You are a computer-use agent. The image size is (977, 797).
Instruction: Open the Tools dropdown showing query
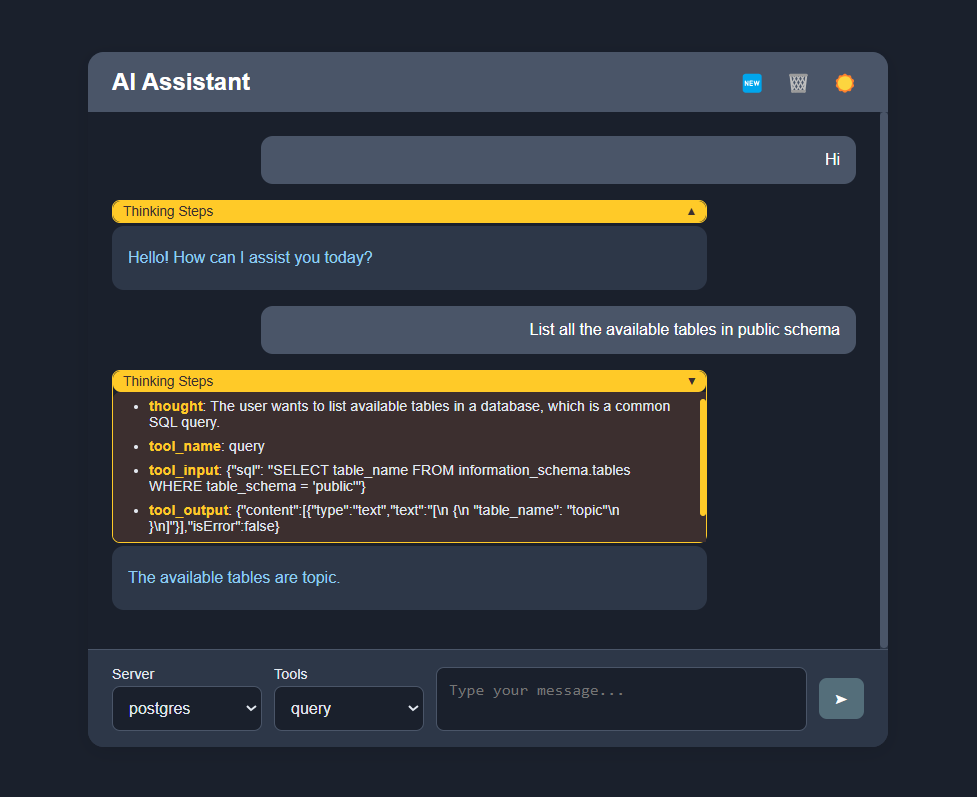point(349,708)
